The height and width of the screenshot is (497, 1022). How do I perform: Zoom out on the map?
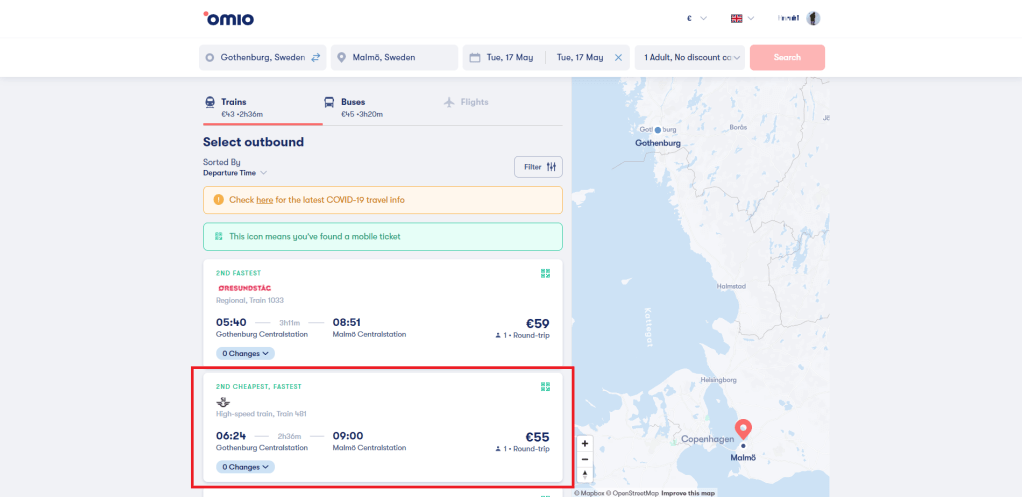click(x=585, y=459)
